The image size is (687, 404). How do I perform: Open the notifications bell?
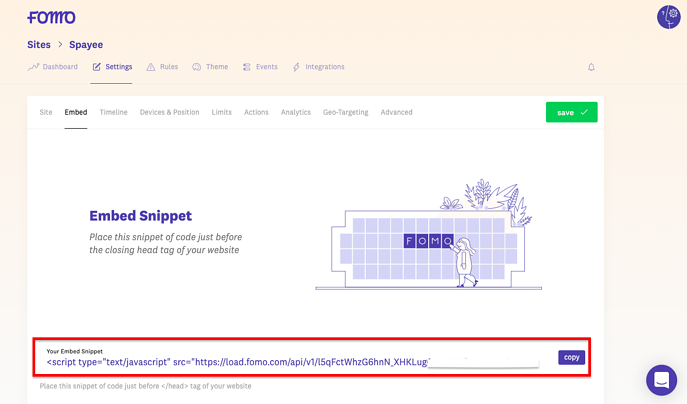[591, 67]
